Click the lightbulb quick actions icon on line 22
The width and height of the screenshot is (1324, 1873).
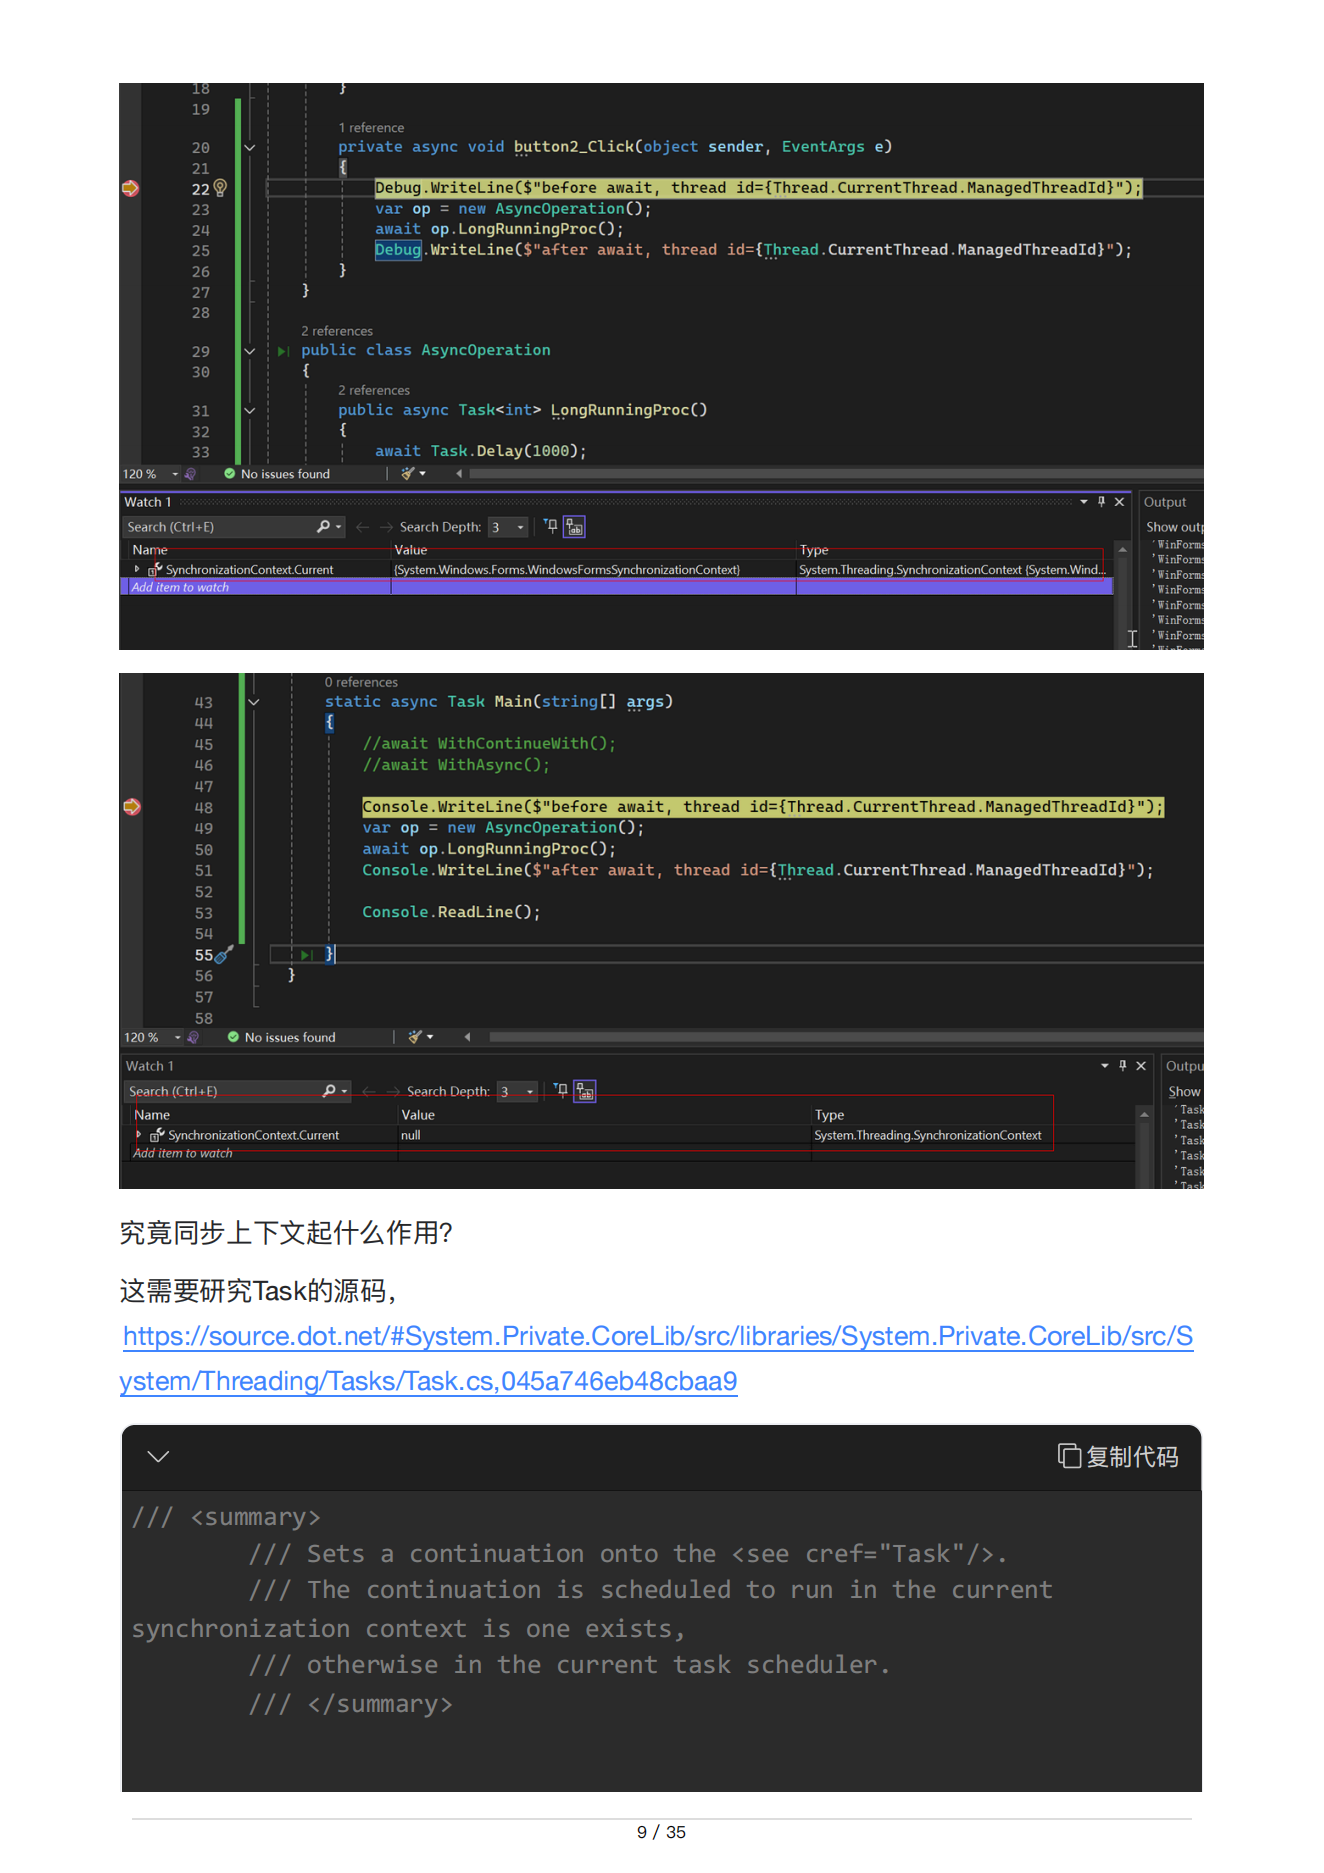[x=220, y=188]
